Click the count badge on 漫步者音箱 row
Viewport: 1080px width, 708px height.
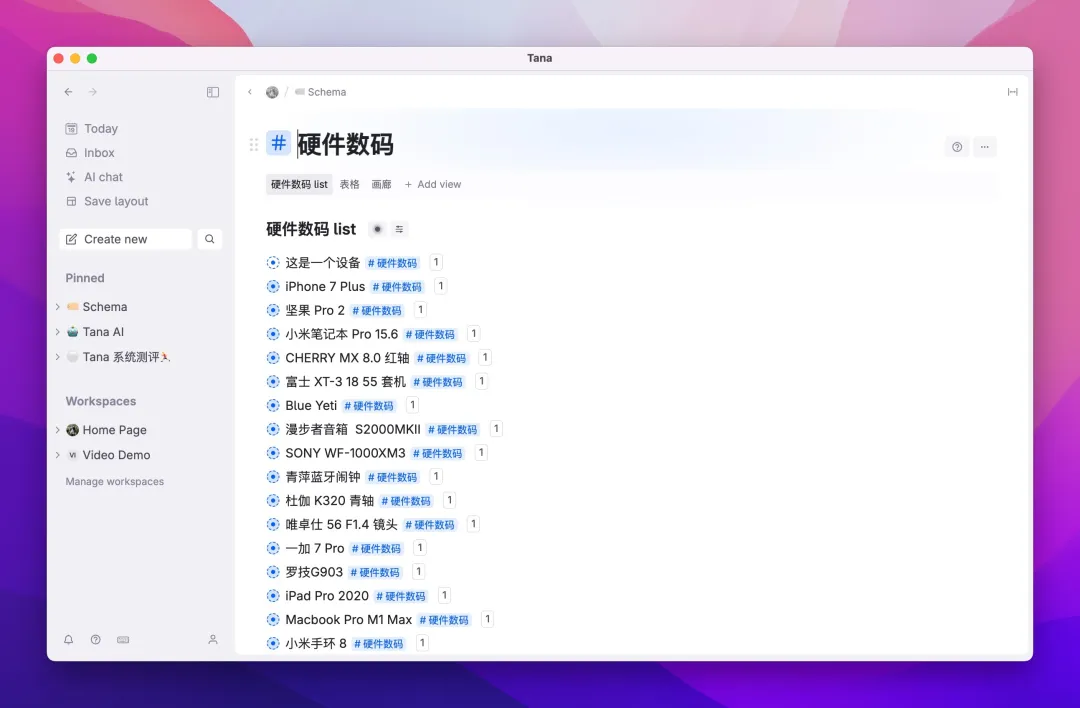[496, 429]
